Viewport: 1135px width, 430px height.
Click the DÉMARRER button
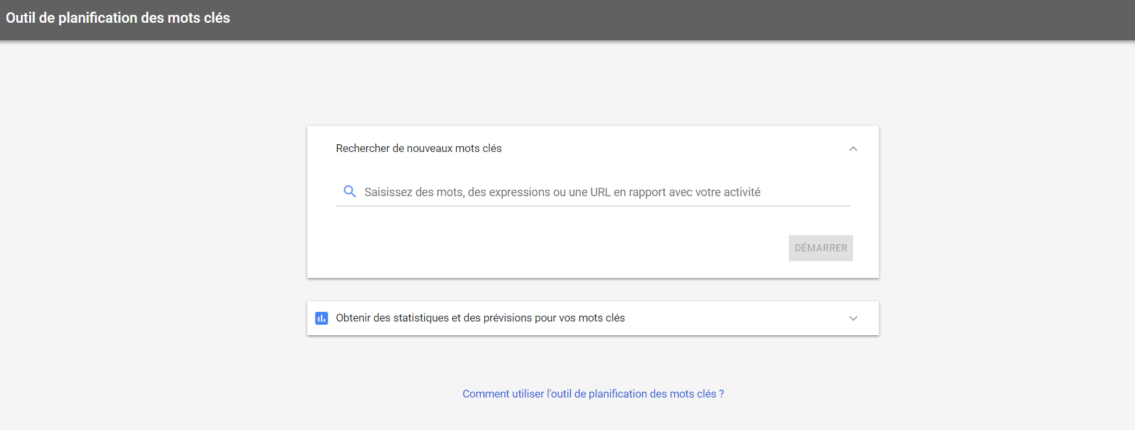(820, 248)
